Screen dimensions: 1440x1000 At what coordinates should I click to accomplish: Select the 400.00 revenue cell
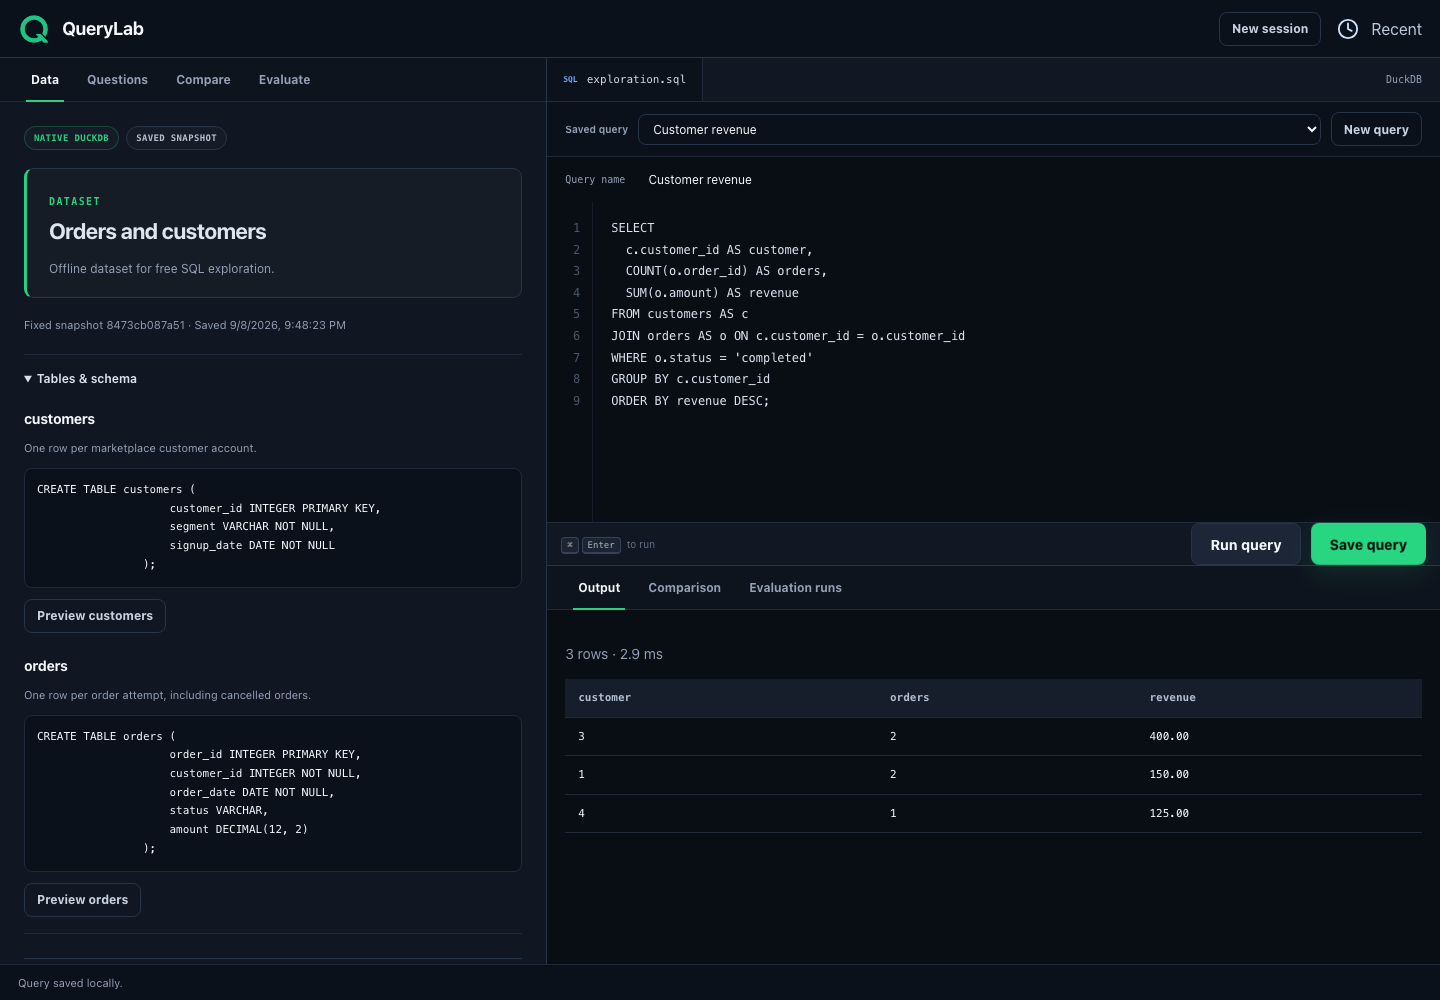click(x=1169, y=737)
